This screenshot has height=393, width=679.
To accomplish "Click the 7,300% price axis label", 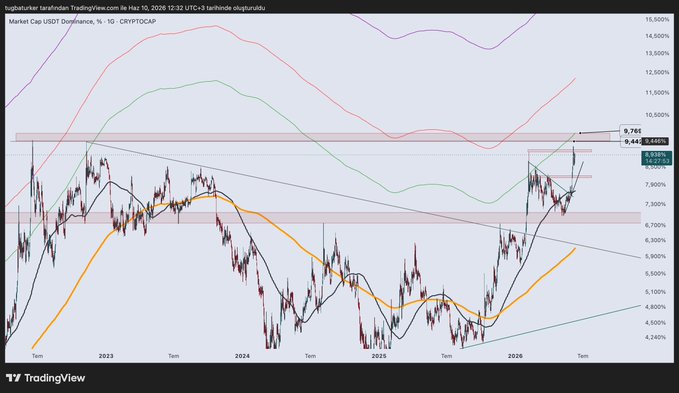I will (x=656, y=204).
